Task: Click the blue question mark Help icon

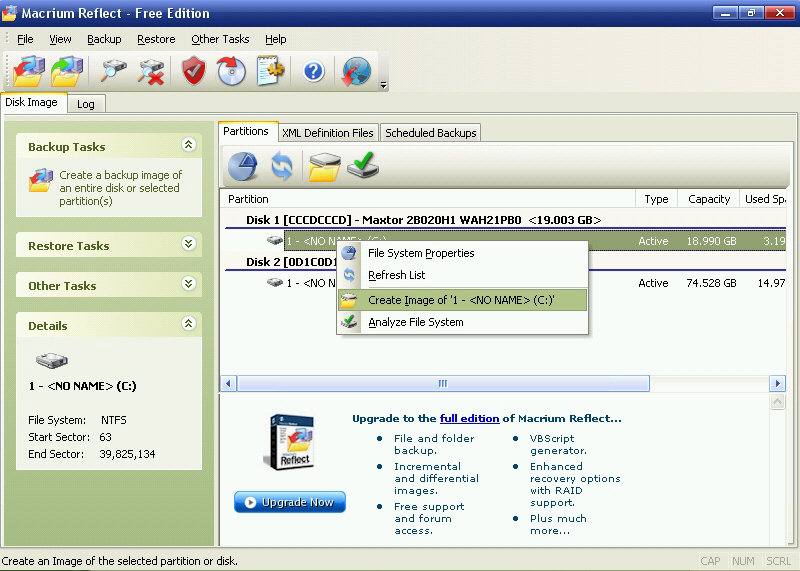Action: tap(314, 71)
